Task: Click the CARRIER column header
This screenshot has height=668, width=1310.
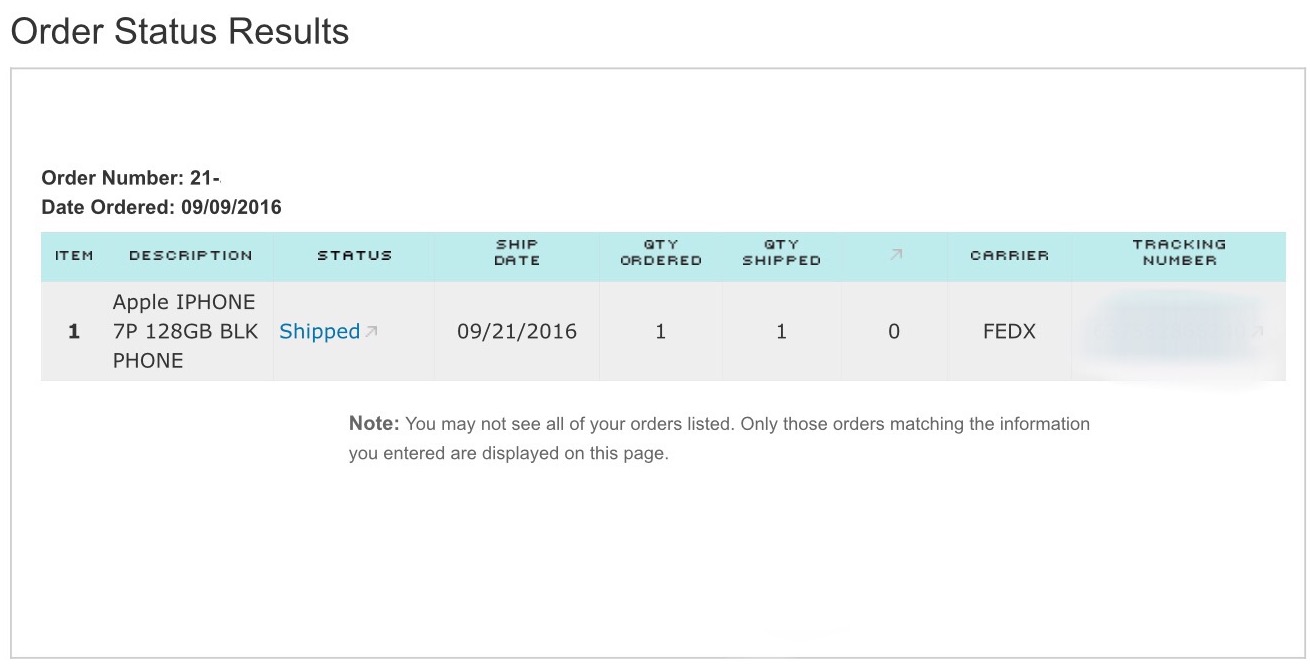Action: point(1010,256)
